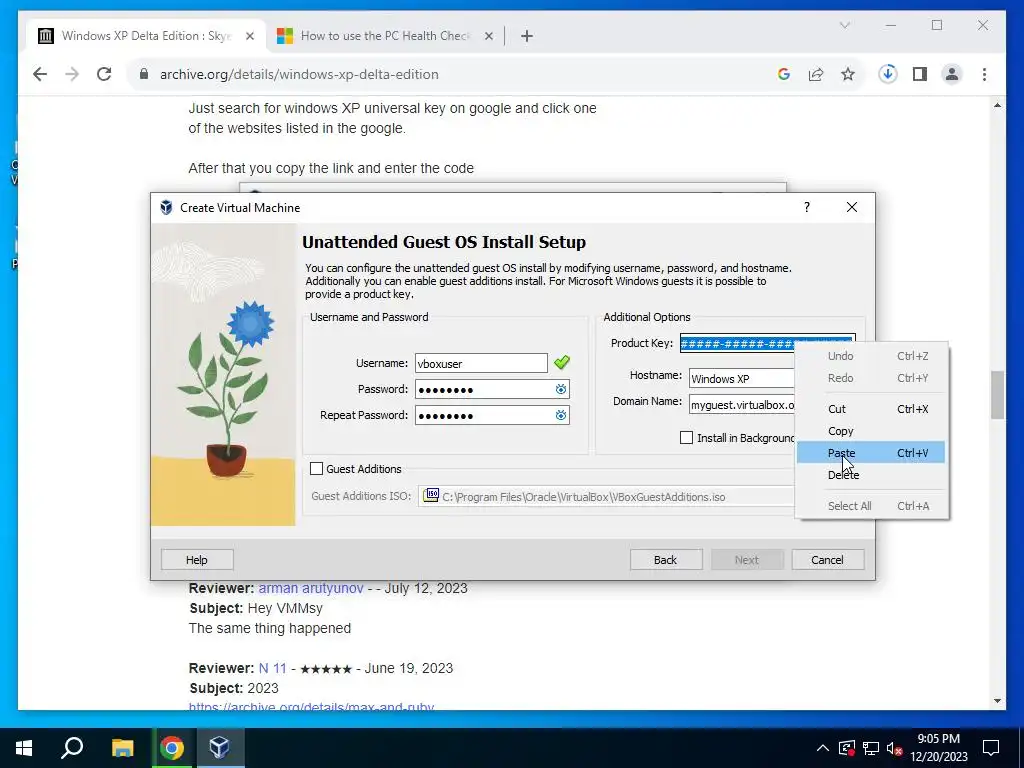Viewport: 1024px width, 768px height.
Task: Click the Chrome forward arrow
Action: pos(72,74)
